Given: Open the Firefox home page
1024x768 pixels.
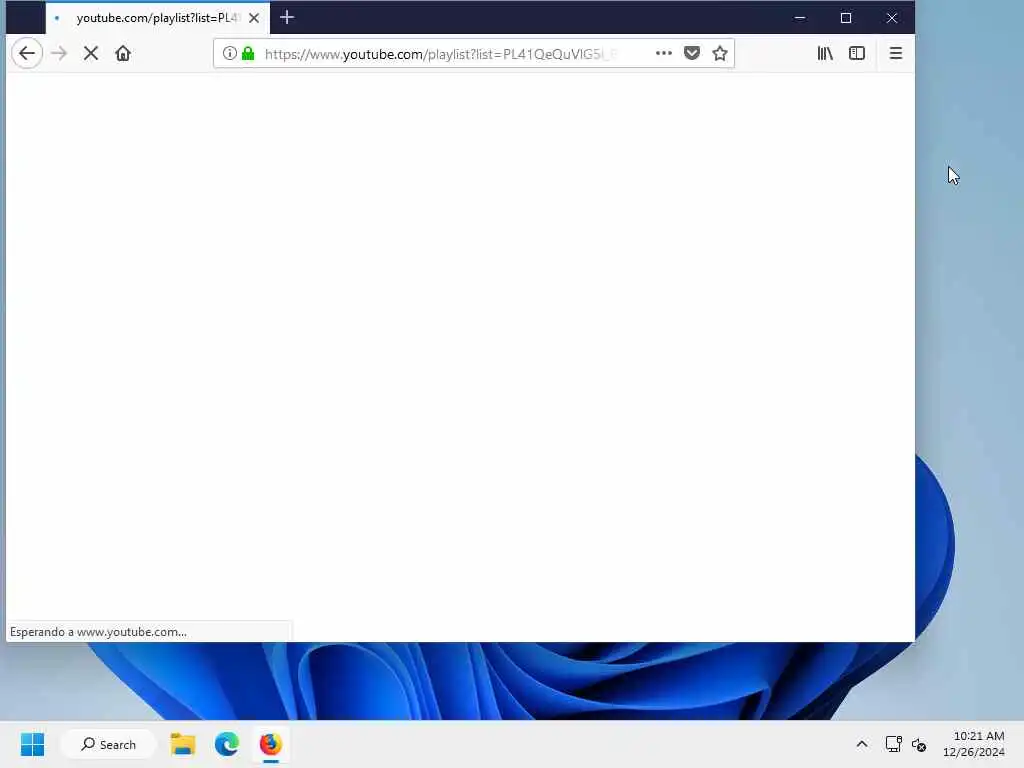Looking at the screenshot, I should pyautogui.click(x=123, y=54).
